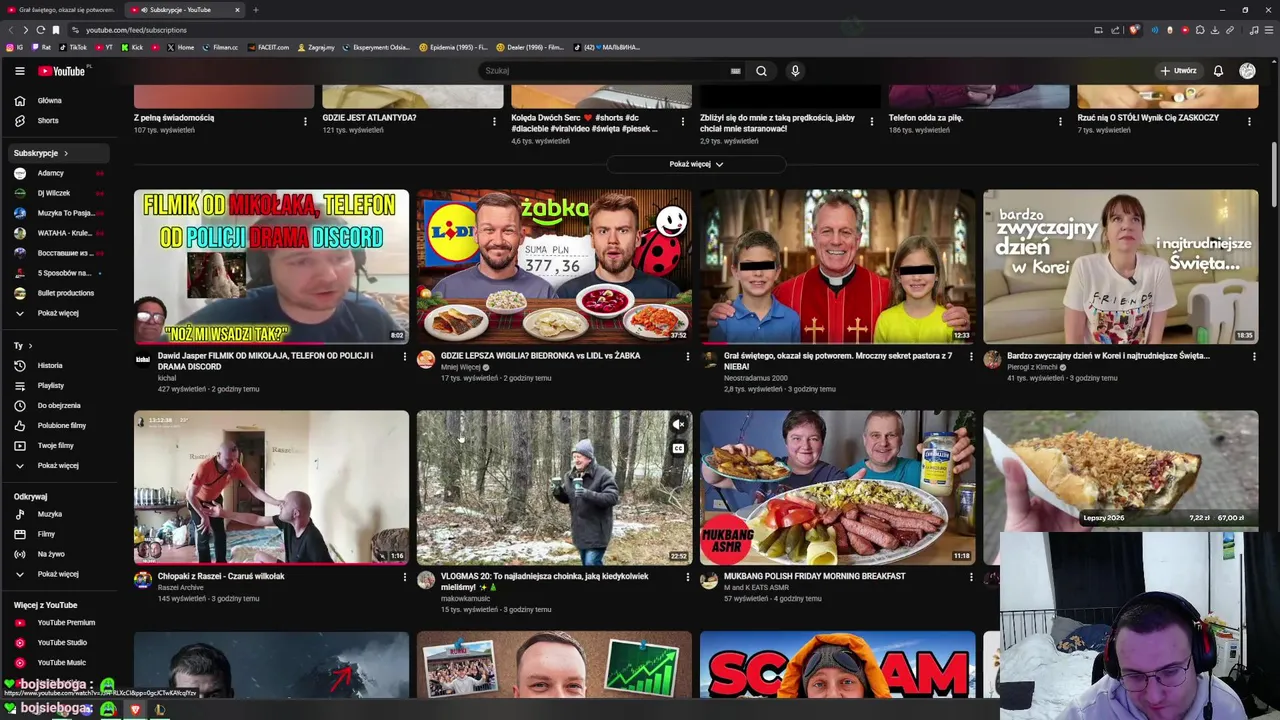Open options for GDZIE JEST ATLANTYDA short

coord(494,121)
